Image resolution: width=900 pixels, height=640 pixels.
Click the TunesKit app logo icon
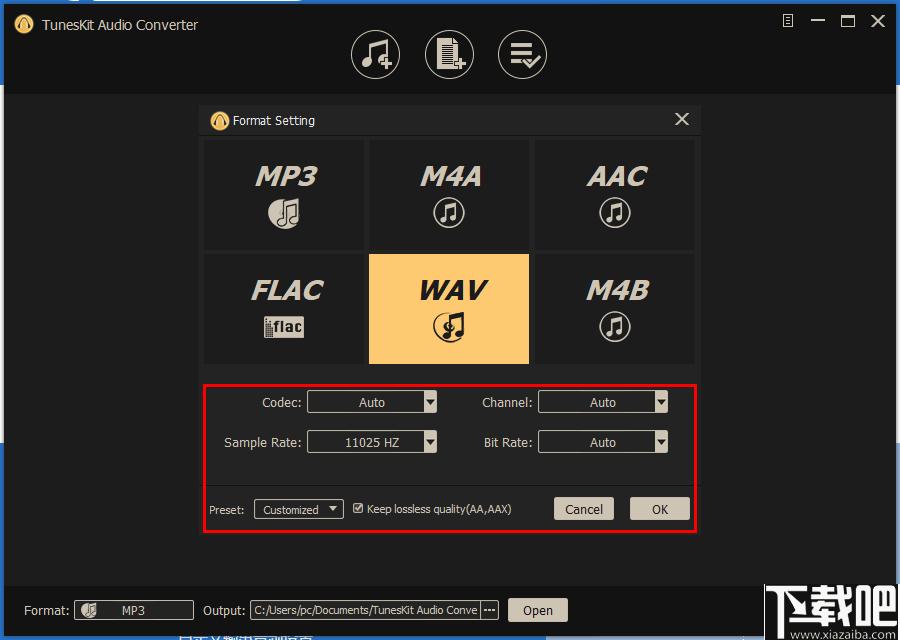tap(24, 25)
